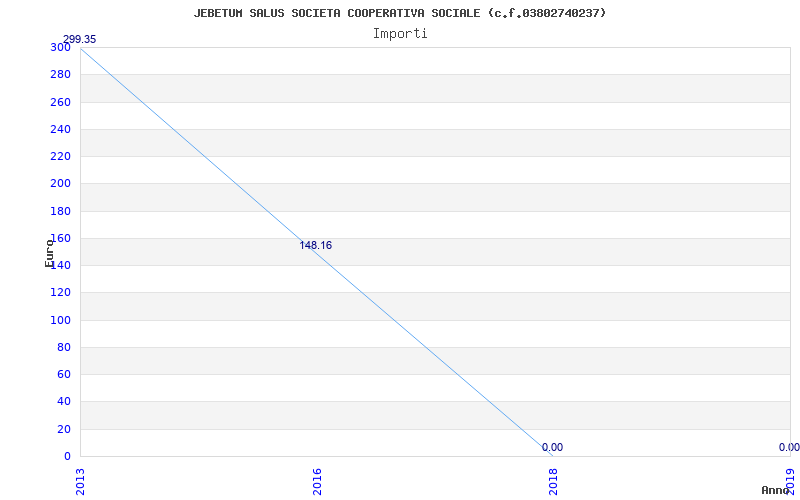This screenshot has width=800, height=500.
Task: Click the 0 y-axis tick label
Action: [67, 456]
